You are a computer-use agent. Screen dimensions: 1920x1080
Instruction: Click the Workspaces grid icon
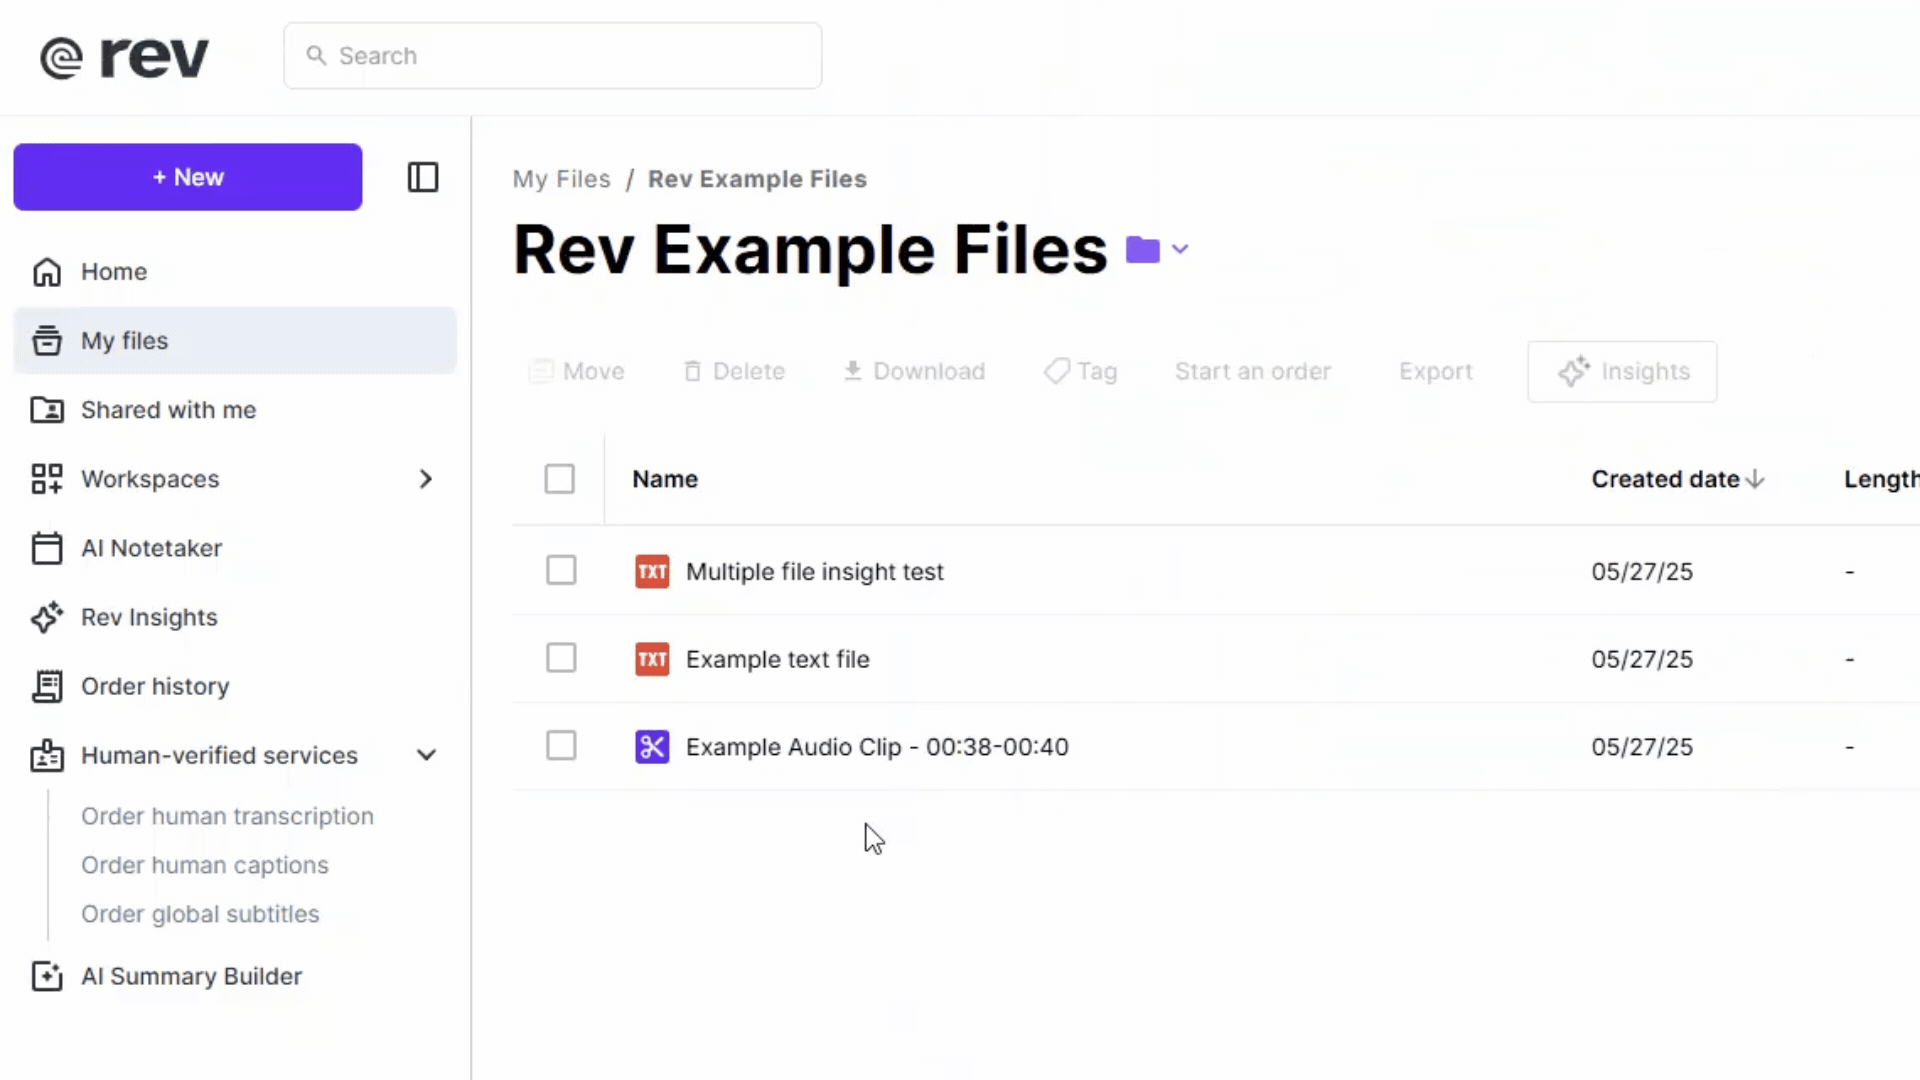pos(47,479)
